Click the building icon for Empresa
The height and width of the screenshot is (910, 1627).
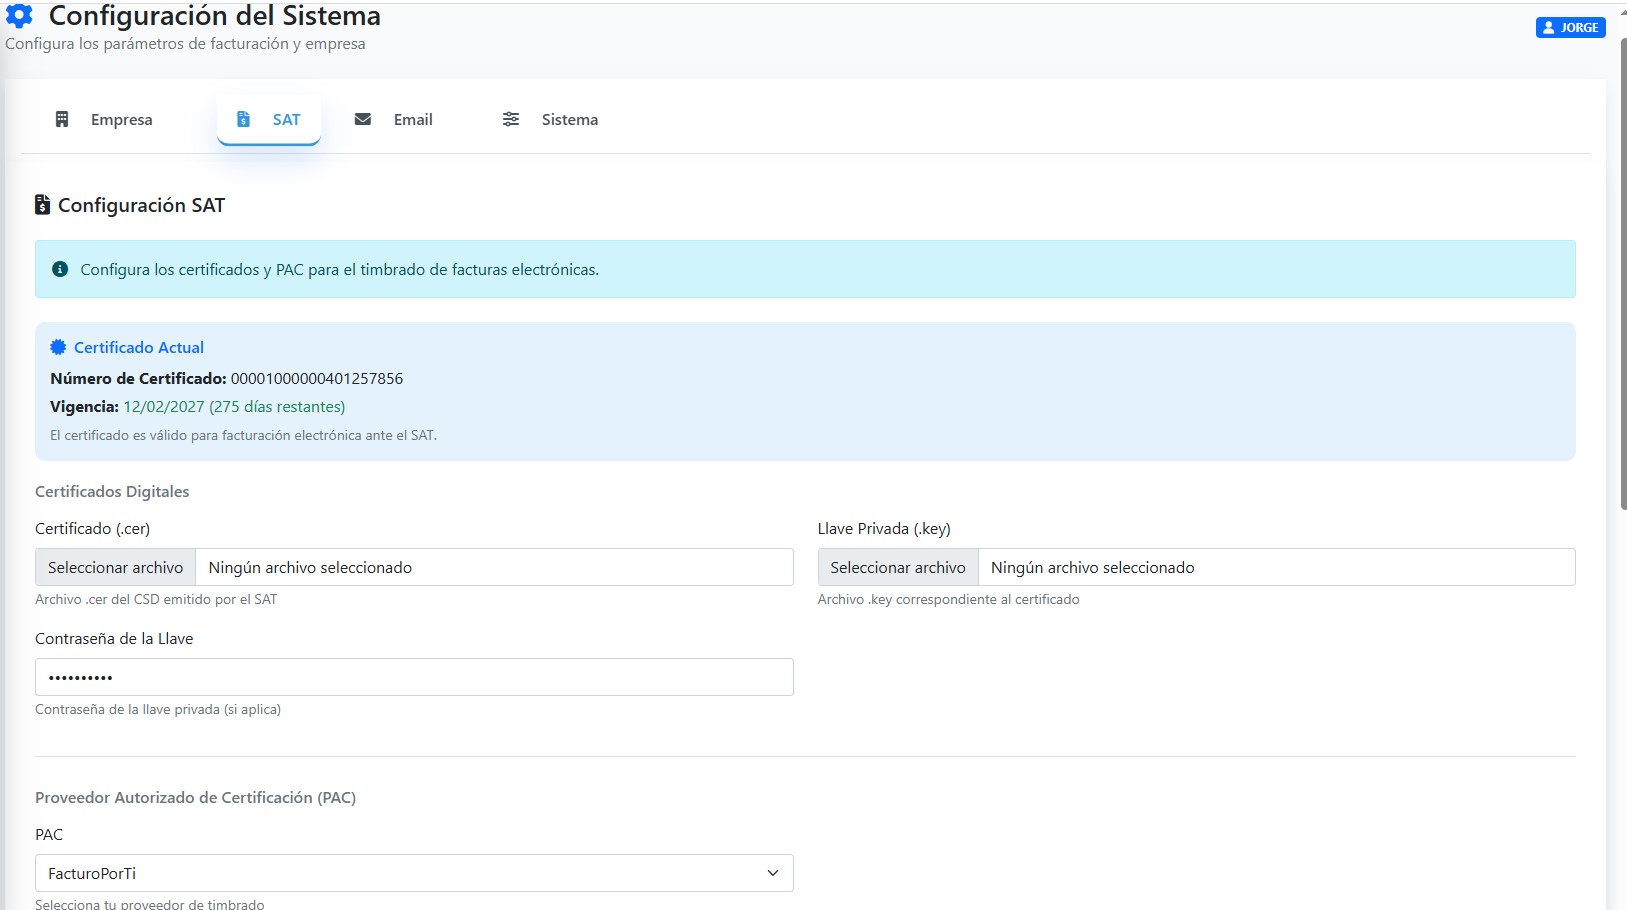click(x=62, y=119)
